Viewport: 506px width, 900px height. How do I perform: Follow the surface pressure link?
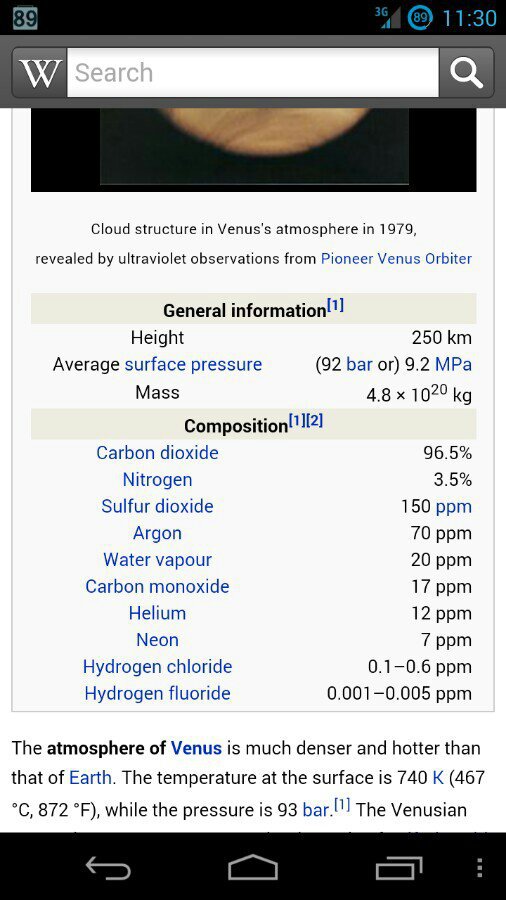point(193,364)
